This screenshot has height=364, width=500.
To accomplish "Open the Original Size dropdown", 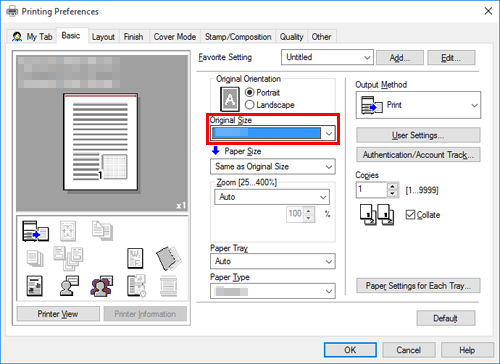I will tap(273, 133).
